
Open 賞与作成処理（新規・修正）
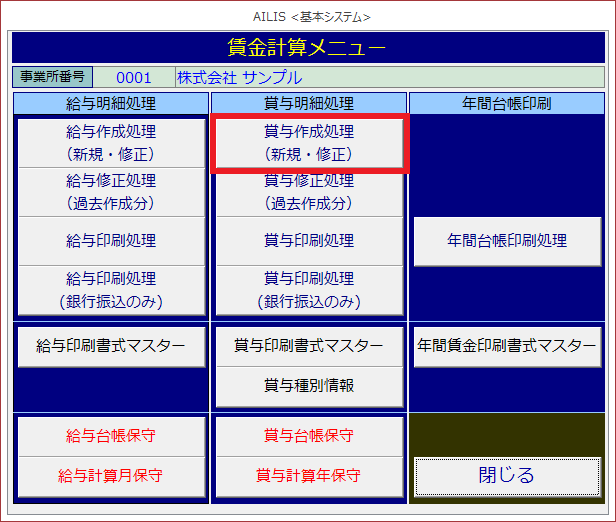click(x=308, y=143)
